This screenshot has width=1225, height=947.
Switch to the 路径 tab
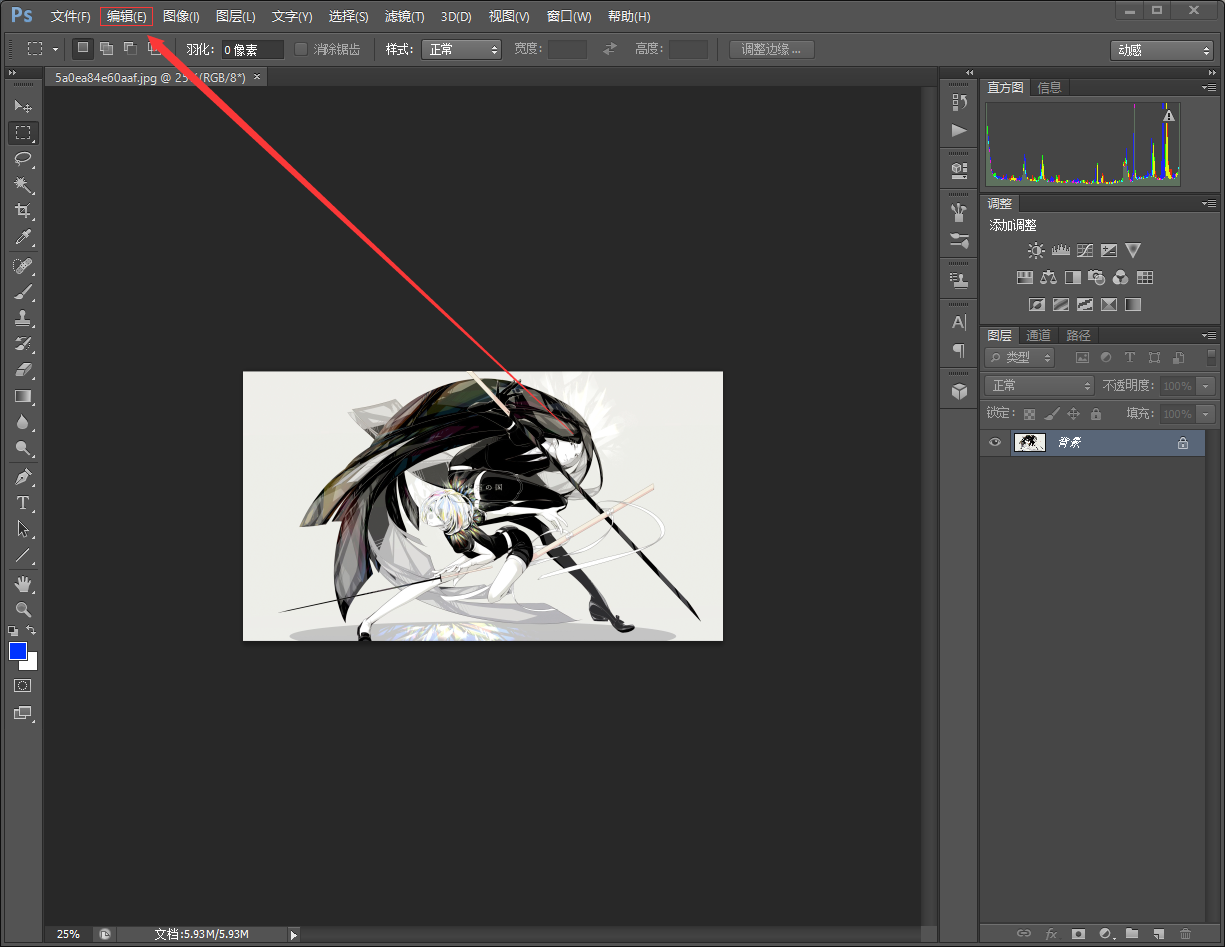point(1079,336)
